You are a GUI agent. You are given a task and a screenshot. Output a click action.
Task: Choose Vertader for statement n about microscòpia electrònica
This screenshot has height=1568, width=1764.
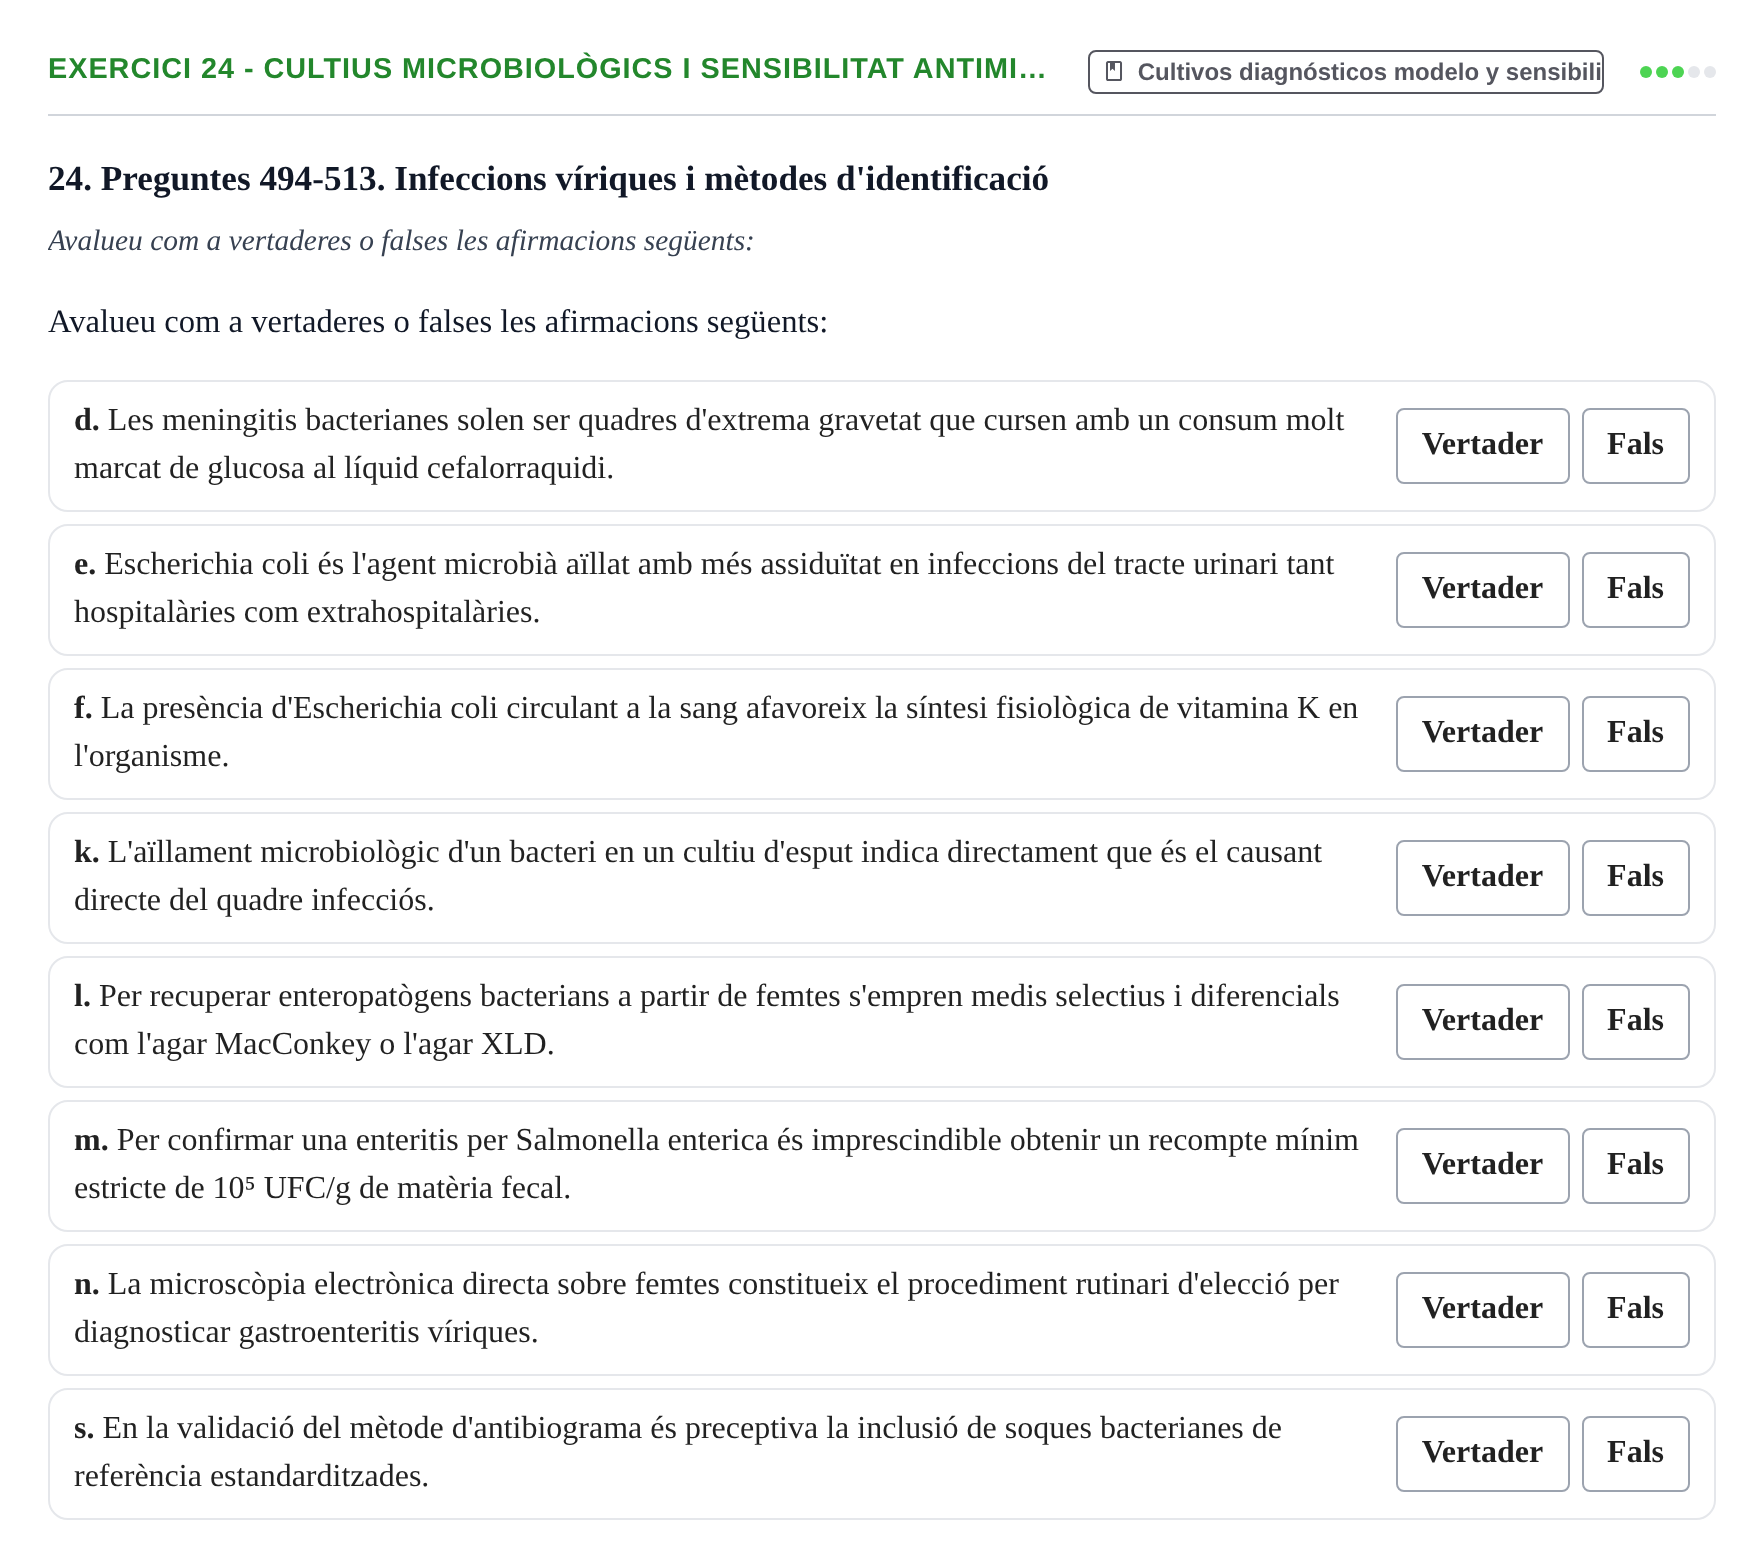click(1482, 1309)
